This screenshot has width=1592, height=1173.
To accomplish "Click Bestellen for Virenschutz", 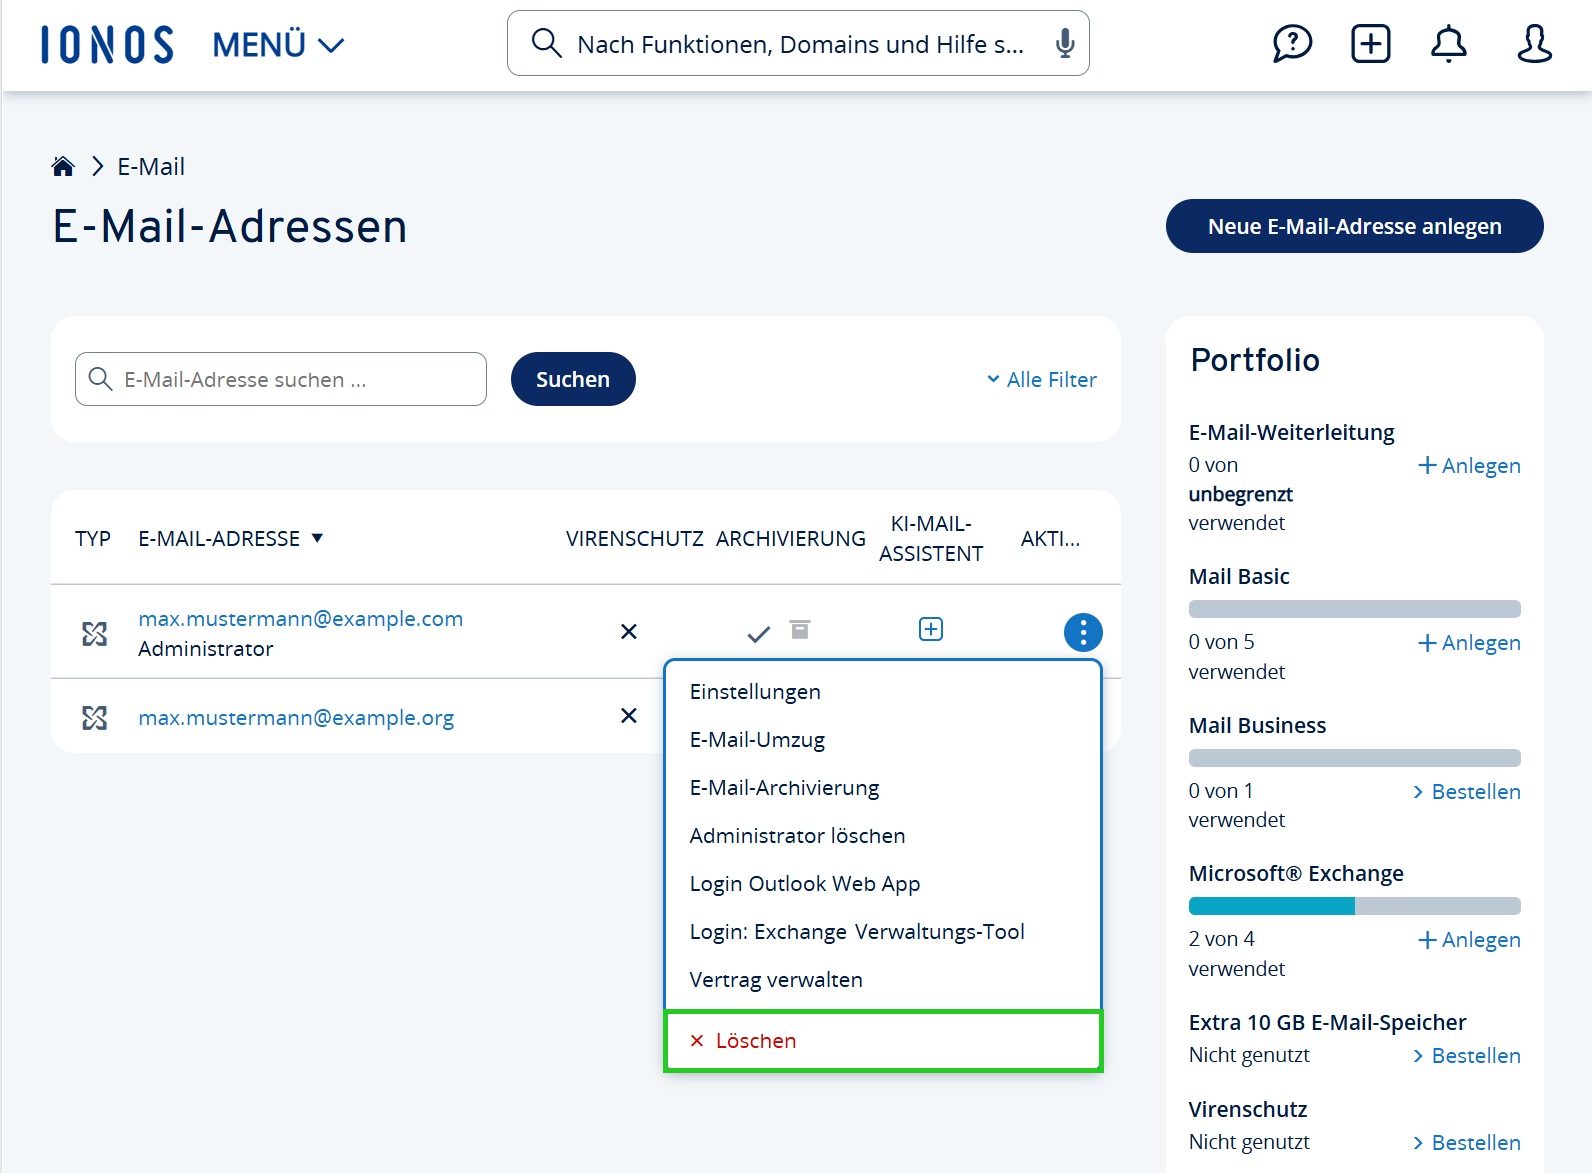I will (x=1467, y=1143).
